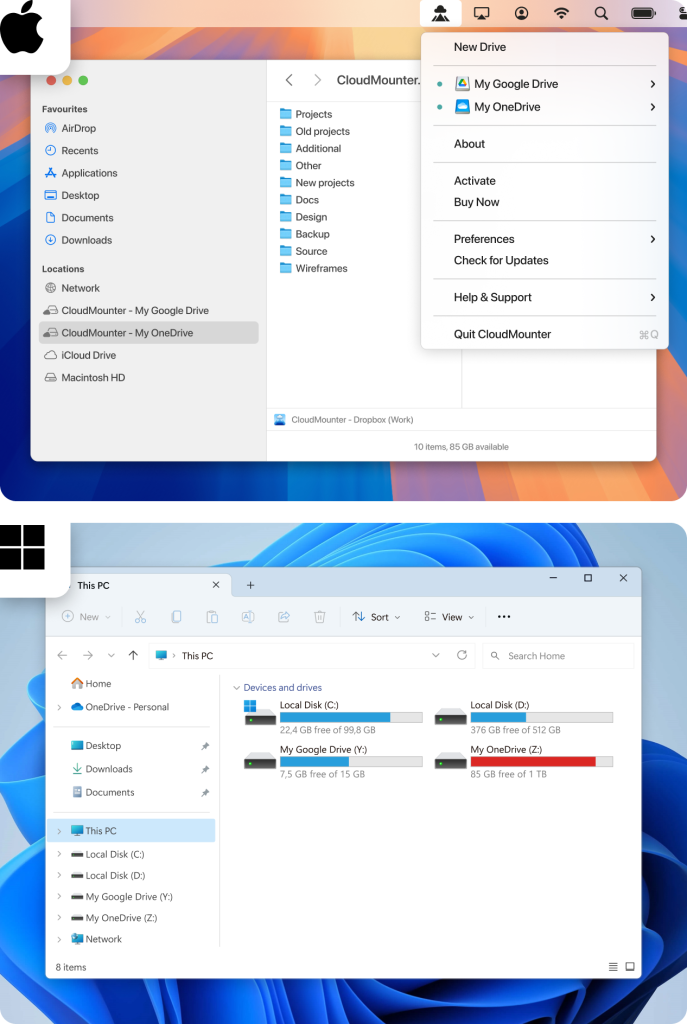Expand Local Disk (C:) tree node
This screenshot has width=687, height=1024.
tap(59, 854)
